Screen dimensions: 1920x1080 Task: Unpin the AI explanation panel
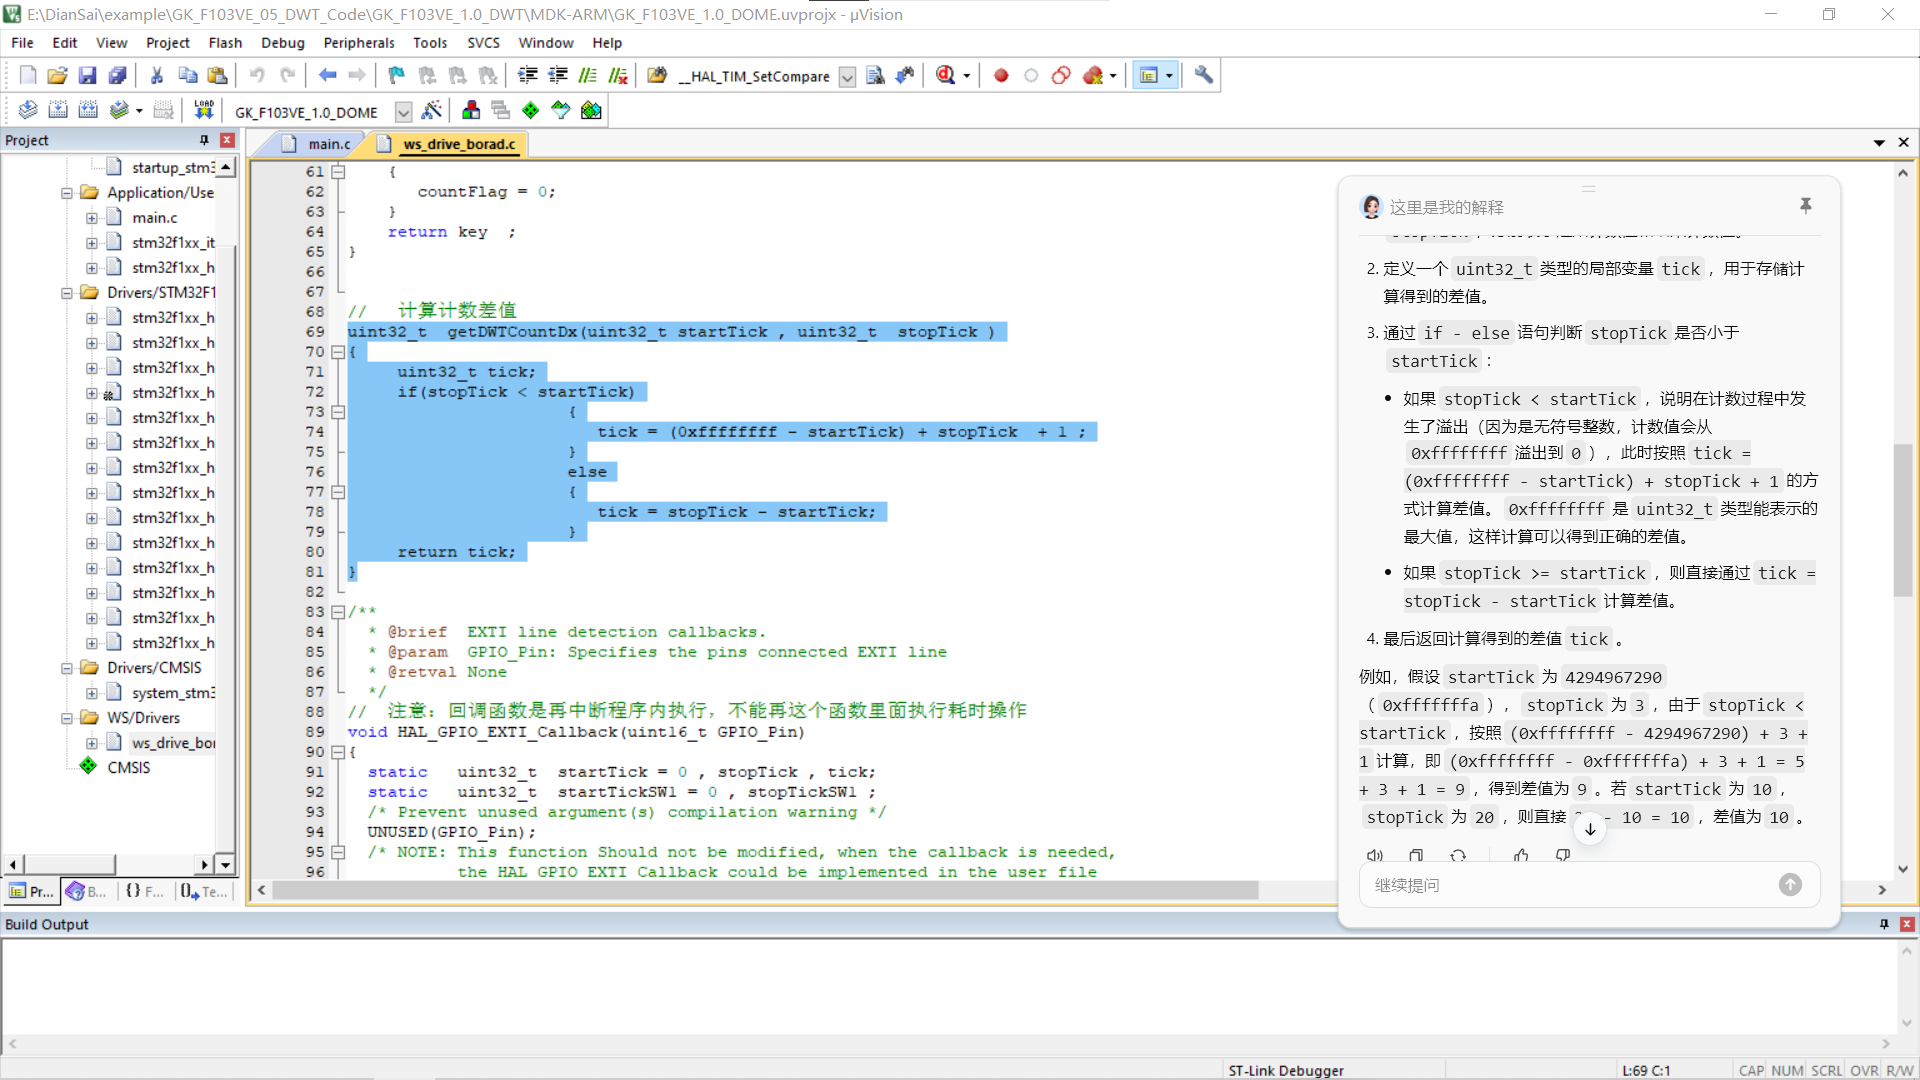click(1806, 205)
